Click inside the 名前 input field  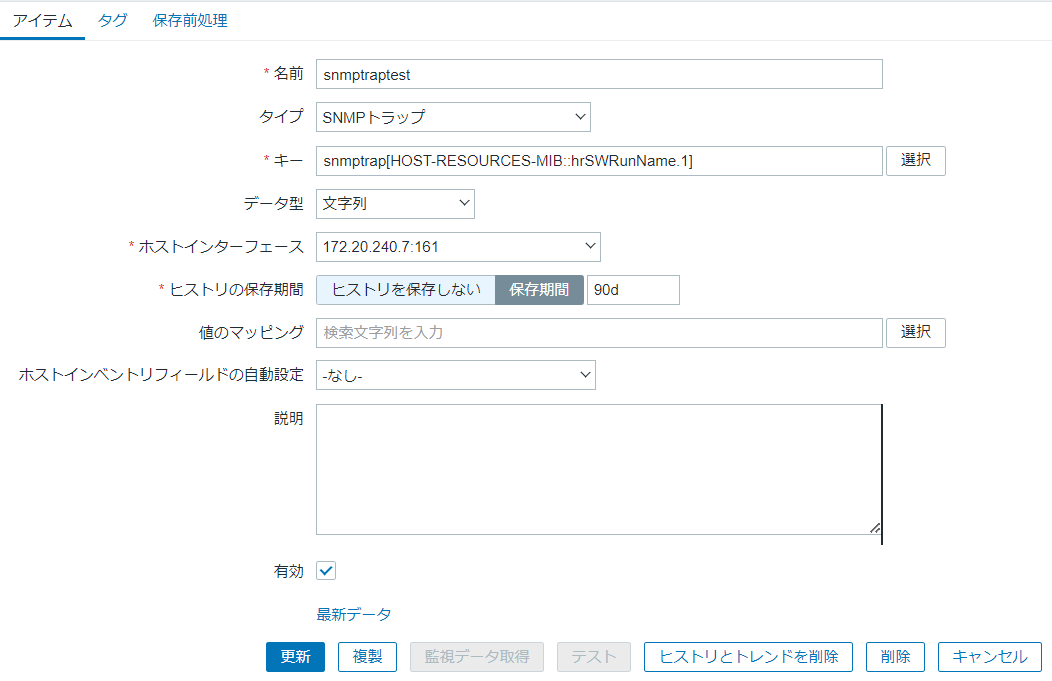[598, 73]
